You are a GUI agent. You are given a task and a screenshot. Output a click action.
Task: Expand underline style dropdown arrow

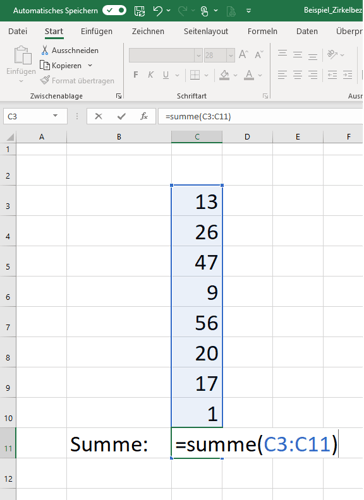[177, 75]
